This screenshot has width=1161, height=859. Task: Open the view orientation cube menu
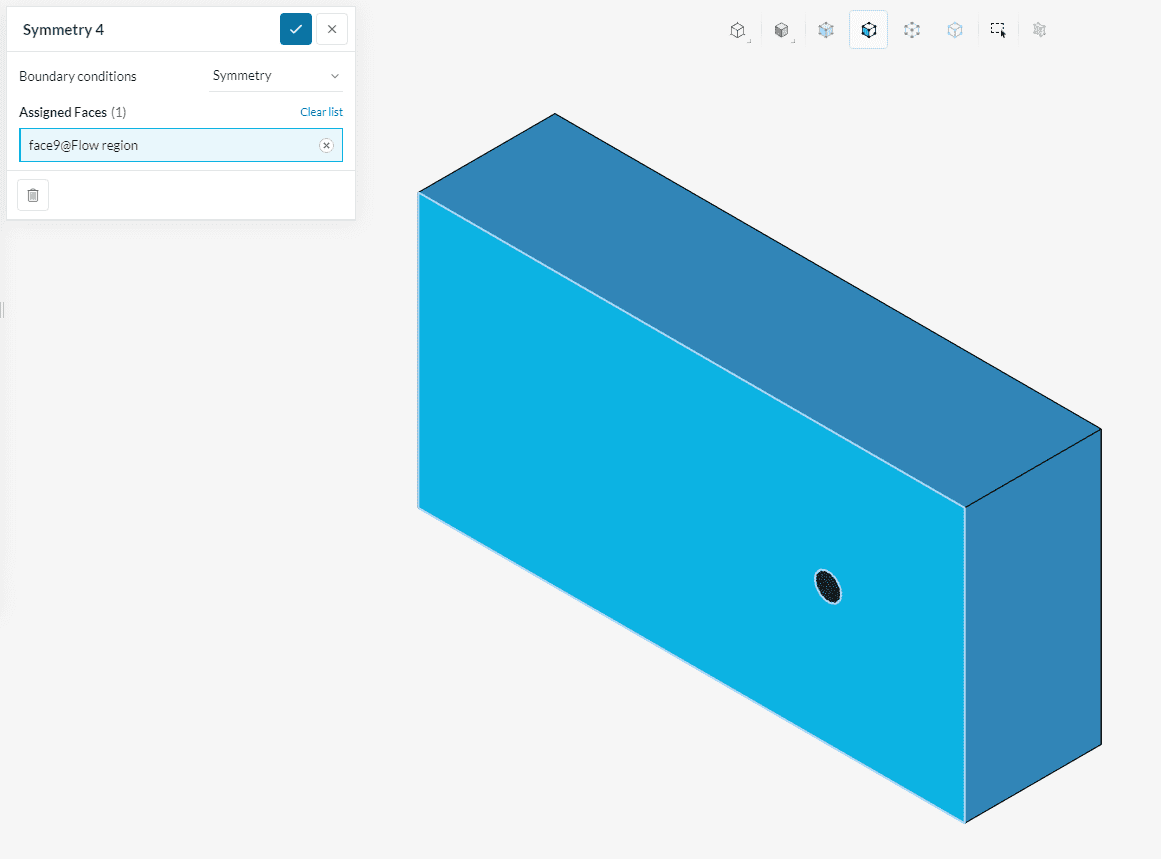click(738, 31)
